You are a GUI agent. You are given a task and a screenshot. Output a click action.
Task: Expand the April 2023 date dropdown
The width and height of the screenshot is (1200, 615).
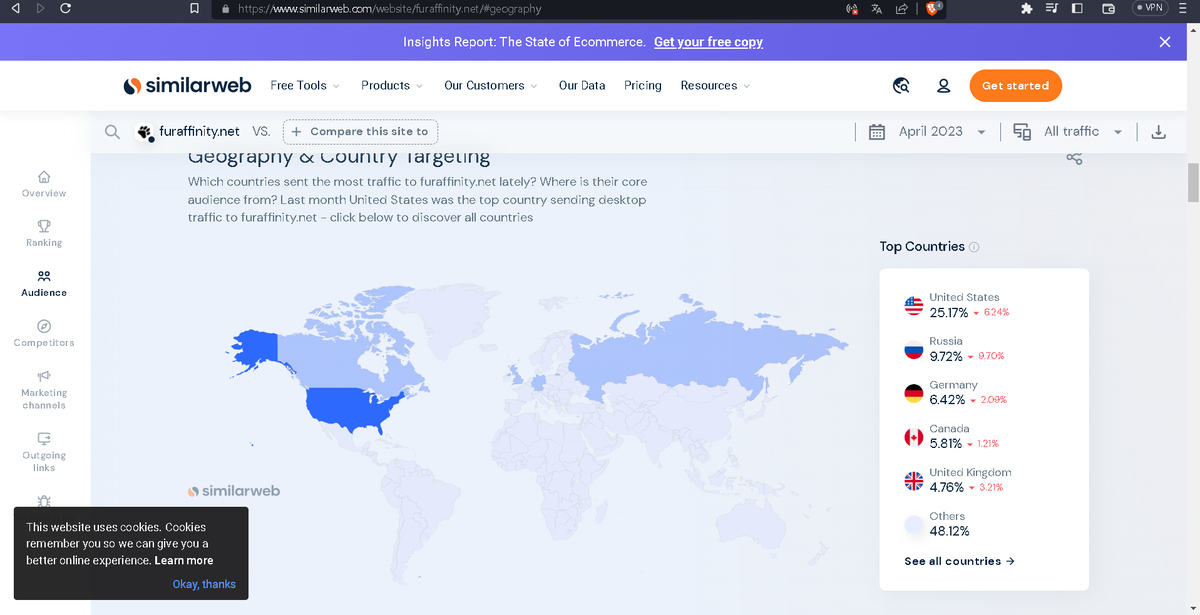click(x=930, y=132)
